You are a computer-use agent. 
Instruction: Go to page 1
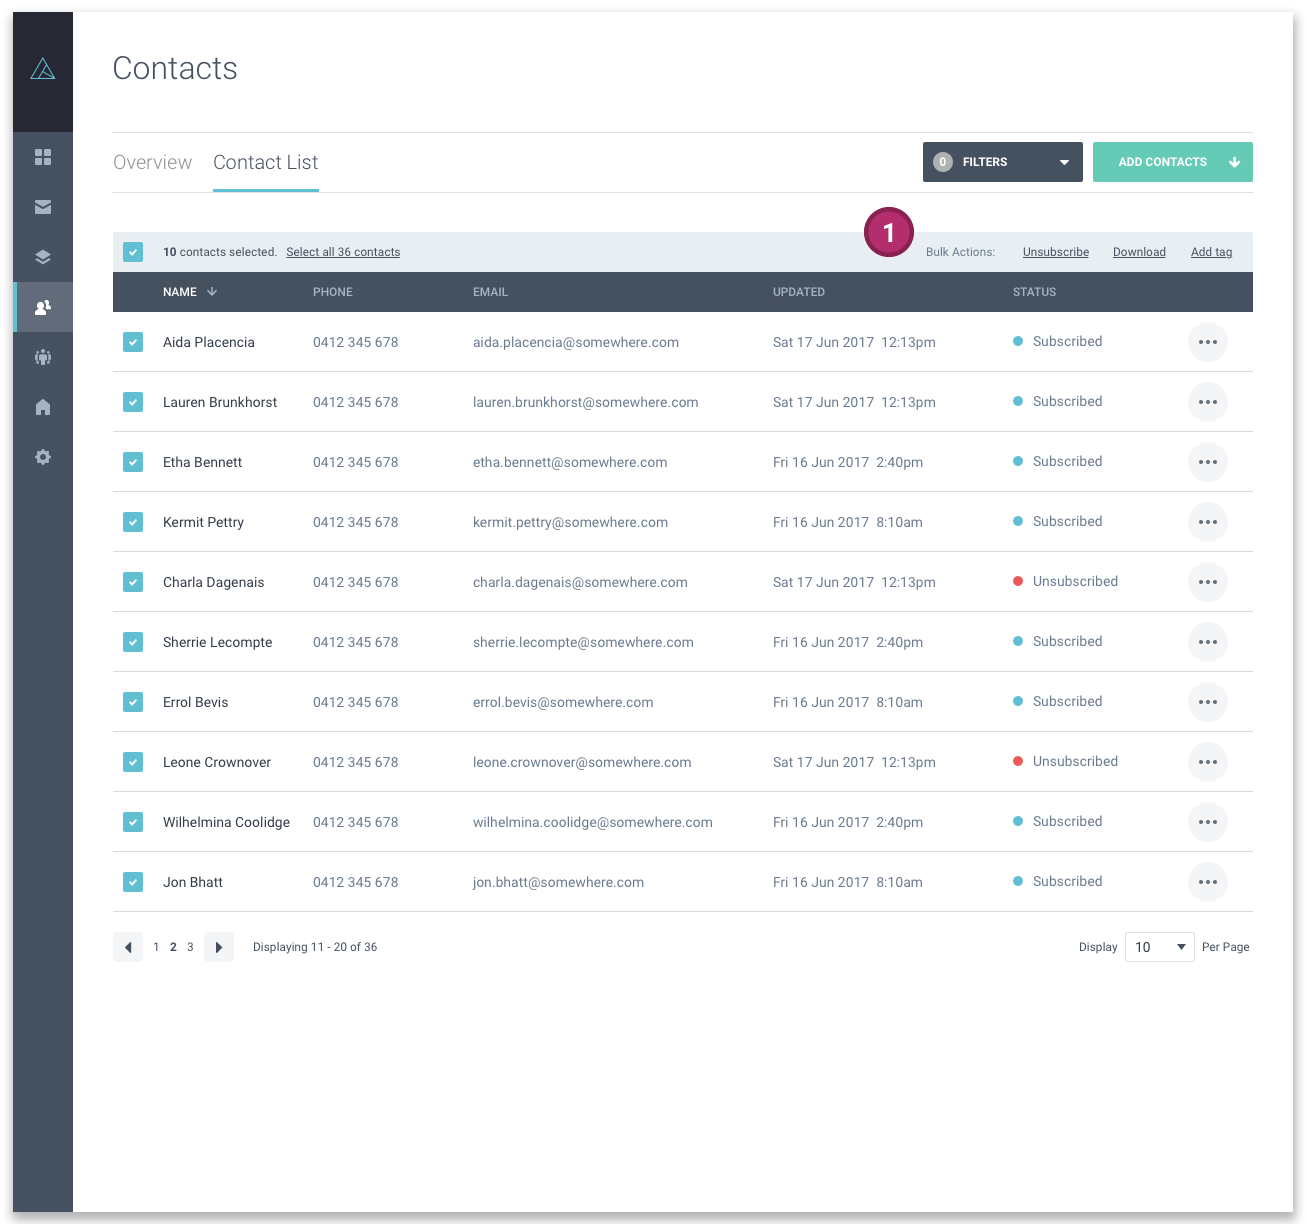156,947
